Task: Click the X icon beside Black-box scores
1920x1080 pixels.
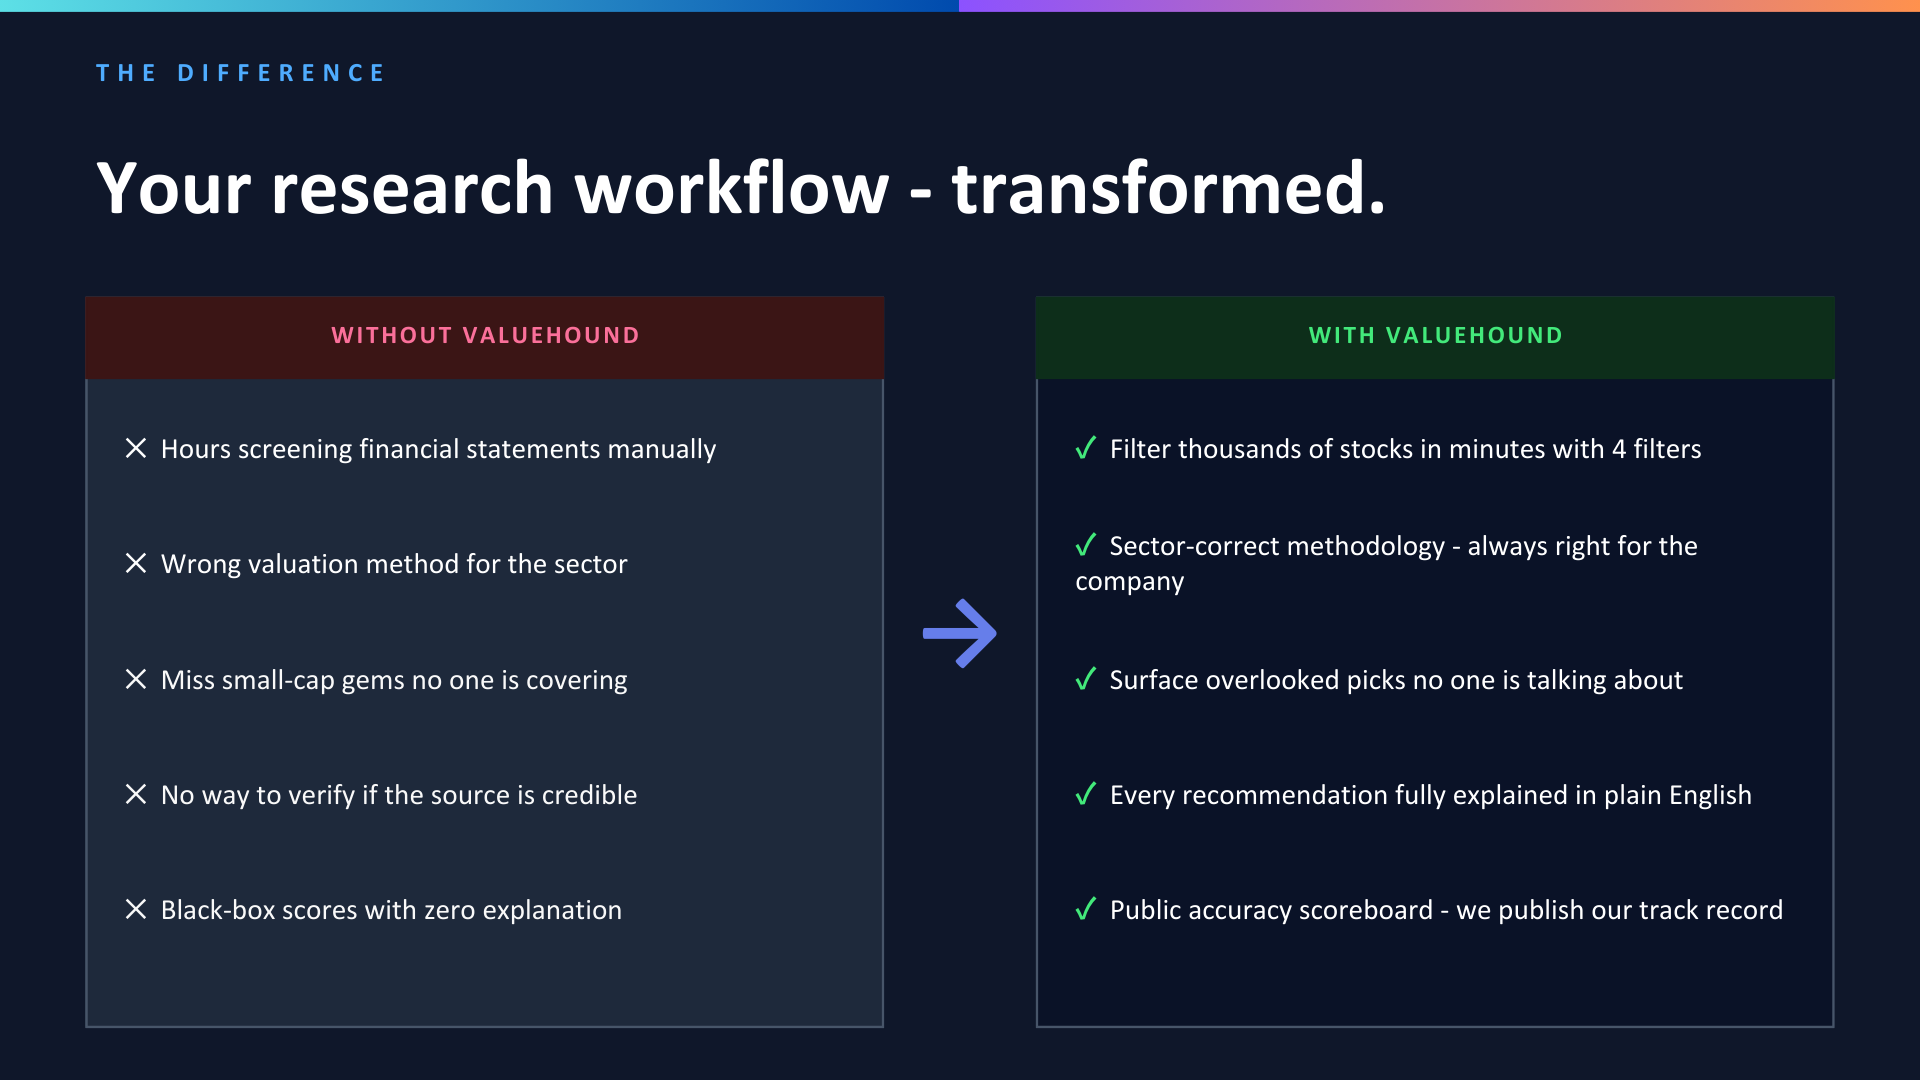Action: [136, 909]
